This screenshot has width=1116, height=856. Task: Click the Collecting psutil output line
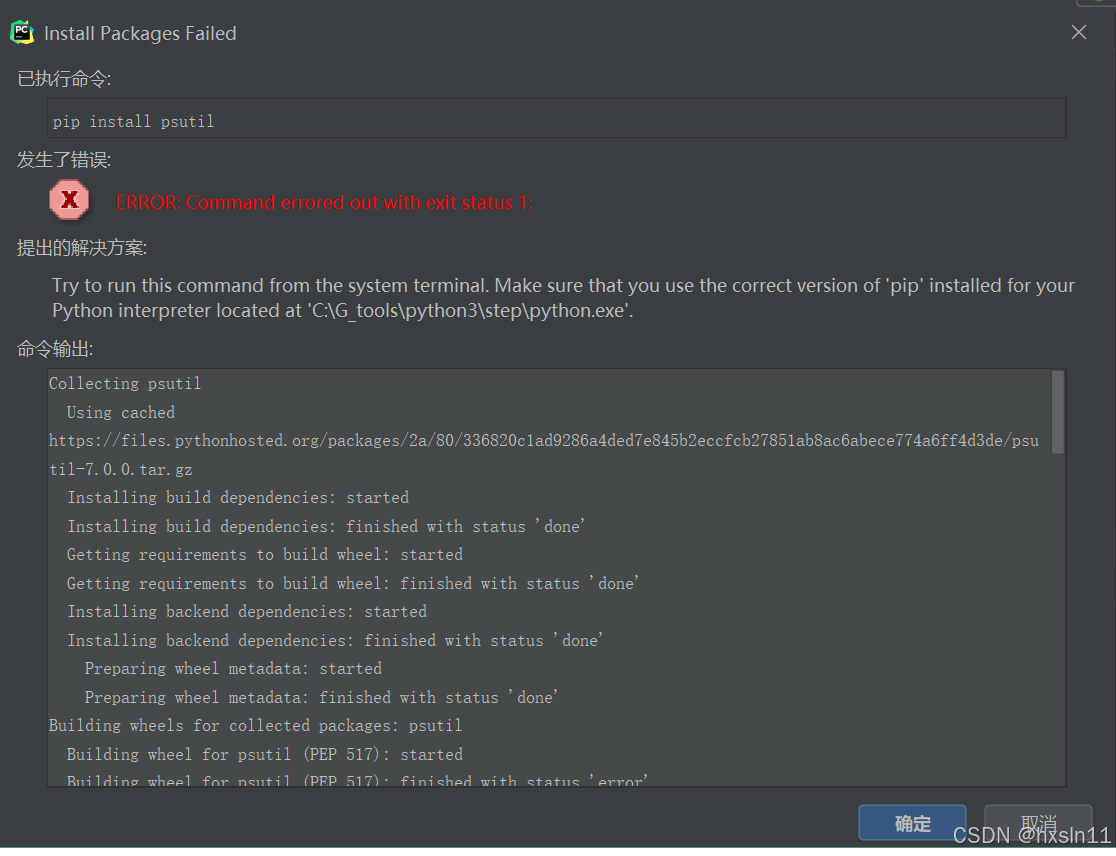(125, 383)
